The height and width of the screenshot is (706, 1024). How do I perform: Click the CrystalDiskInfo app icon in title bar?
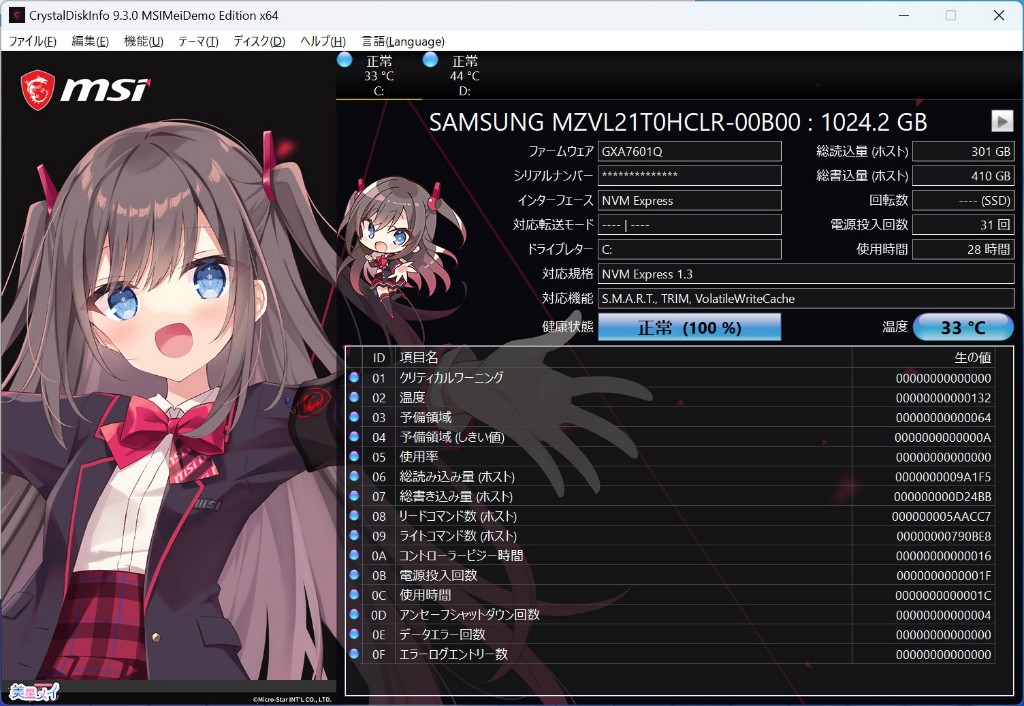(17, 15)
